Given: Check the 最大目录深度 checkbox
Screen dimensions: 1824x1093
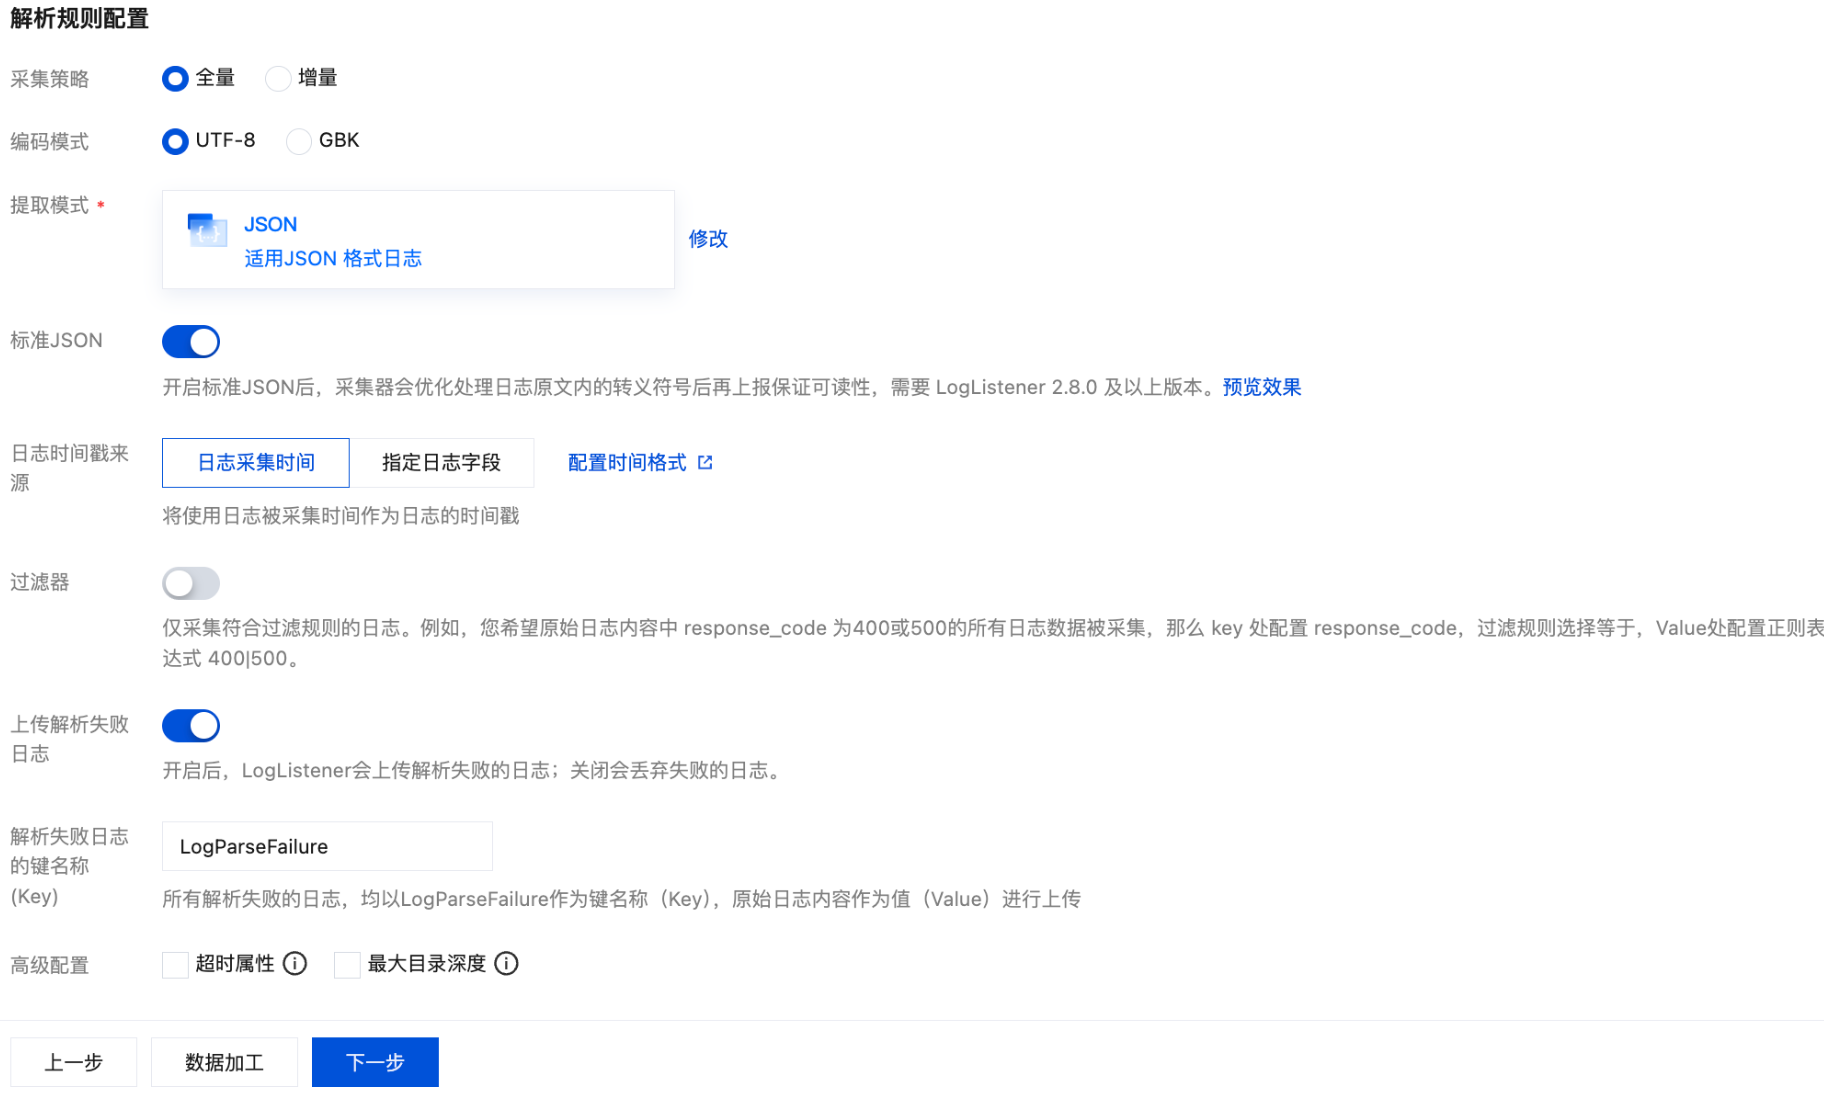Looking at the screenshot, I should coord(347,965).
